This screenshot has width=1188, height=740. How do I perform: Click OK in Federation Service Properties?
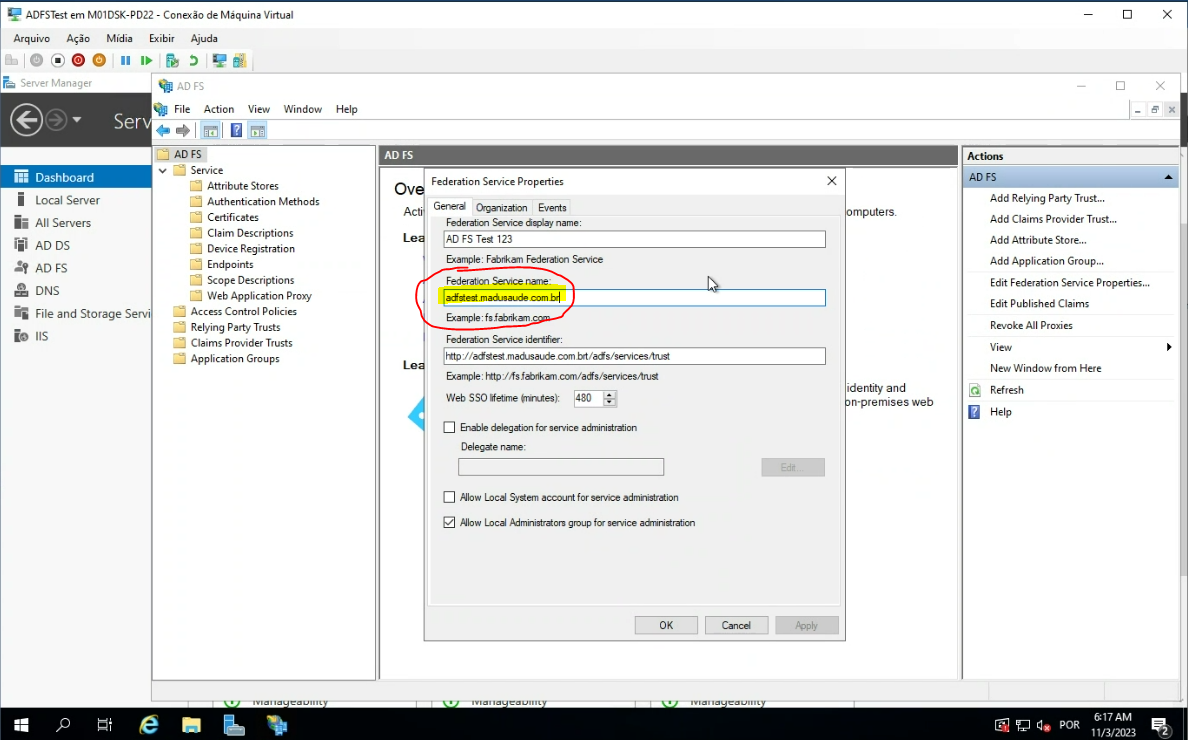coord(666,625)
